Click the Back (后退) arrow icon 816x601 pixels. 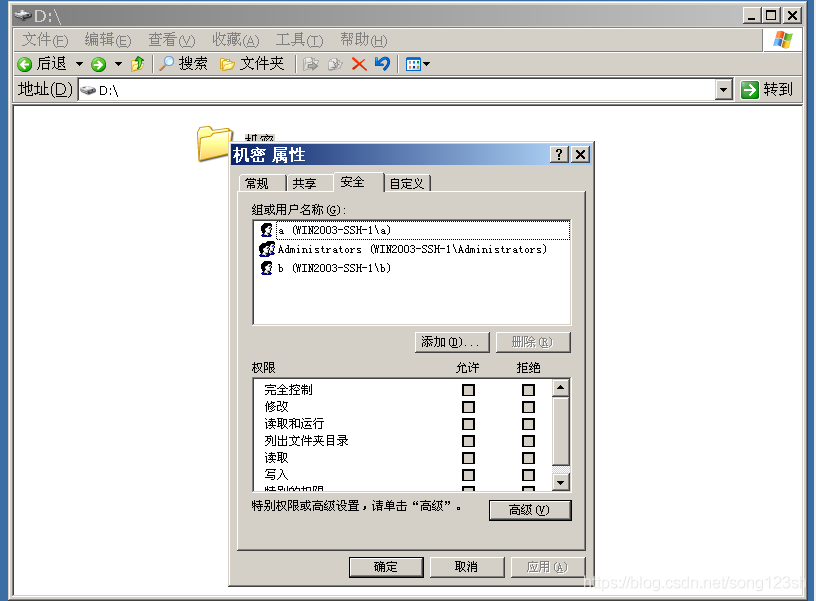coord(24,65)
